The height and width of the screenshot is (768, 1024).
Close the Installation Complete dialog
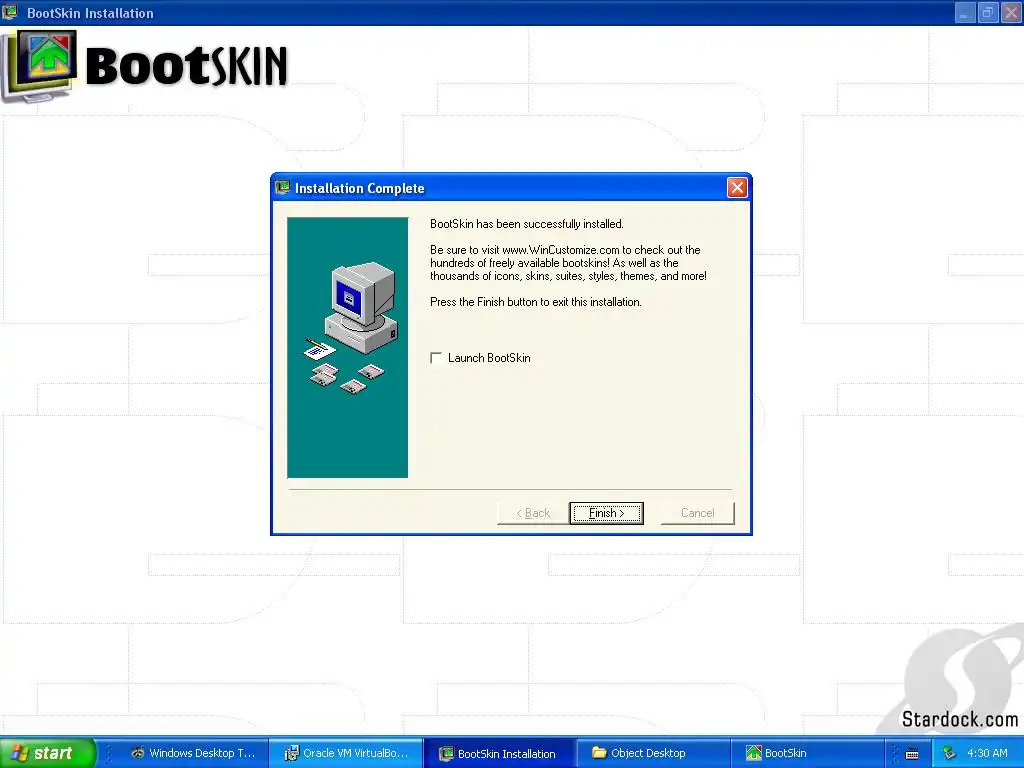click(x=737, y=188)
